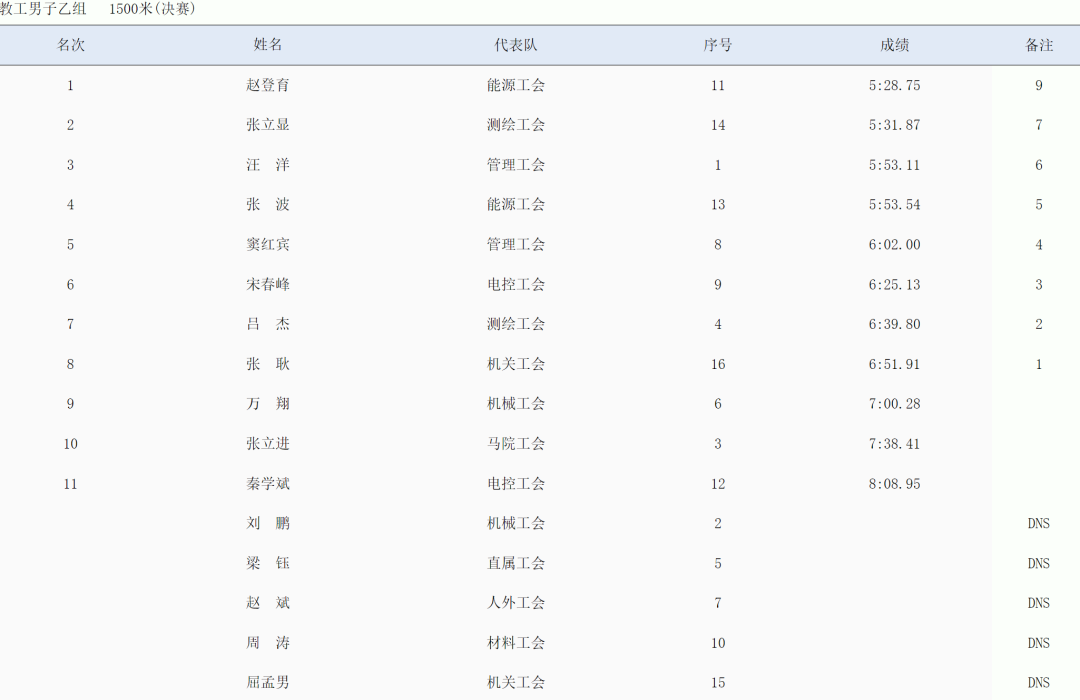Click the team cell 材料工会

click(x=516, y=643)
